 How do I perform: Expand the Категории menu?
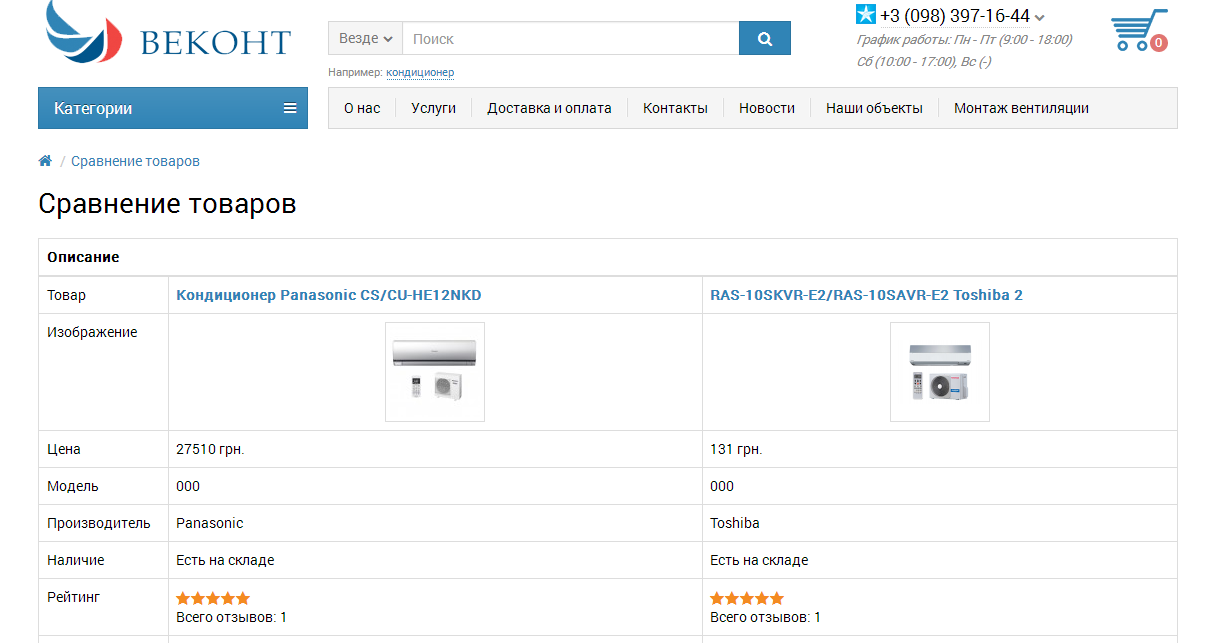[x=173, y=108]
